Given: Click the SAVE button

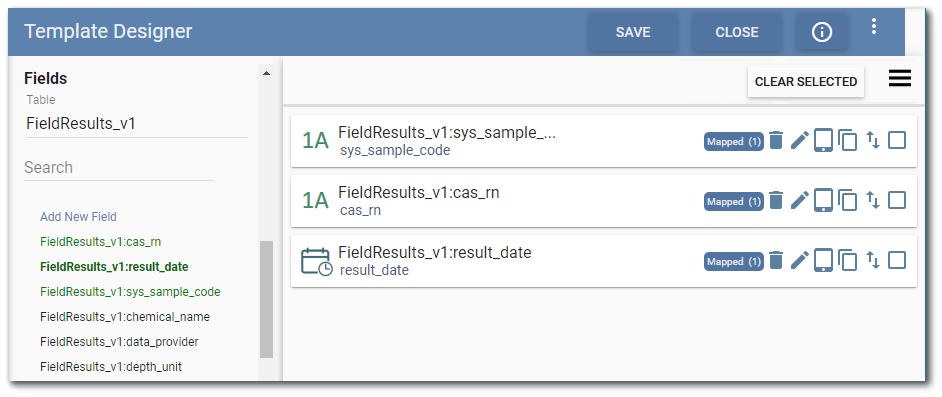Looking at the screenshot, I should 633,32.
